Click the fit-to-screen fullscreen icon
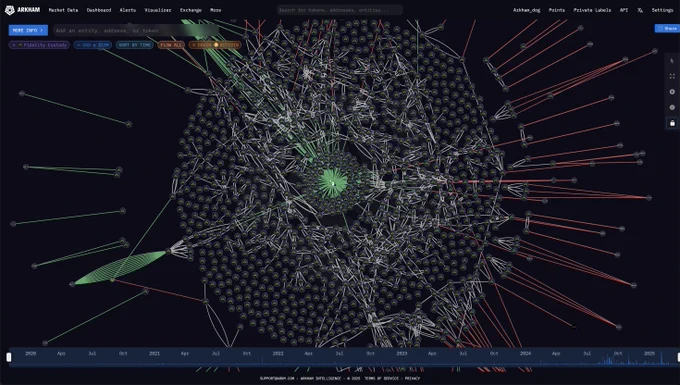Viewport: 680px width, 385px height. coord(672,76)
